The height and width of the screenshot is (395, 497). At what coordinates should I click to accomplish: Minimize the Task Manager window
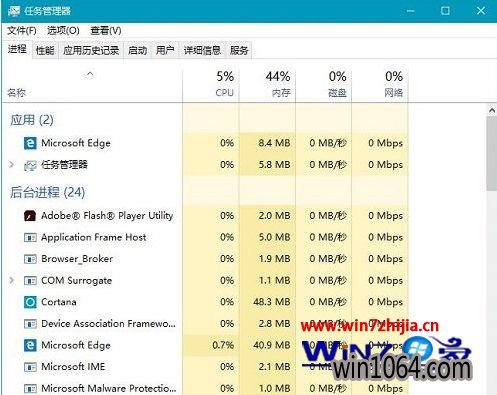tap(411, 11)
